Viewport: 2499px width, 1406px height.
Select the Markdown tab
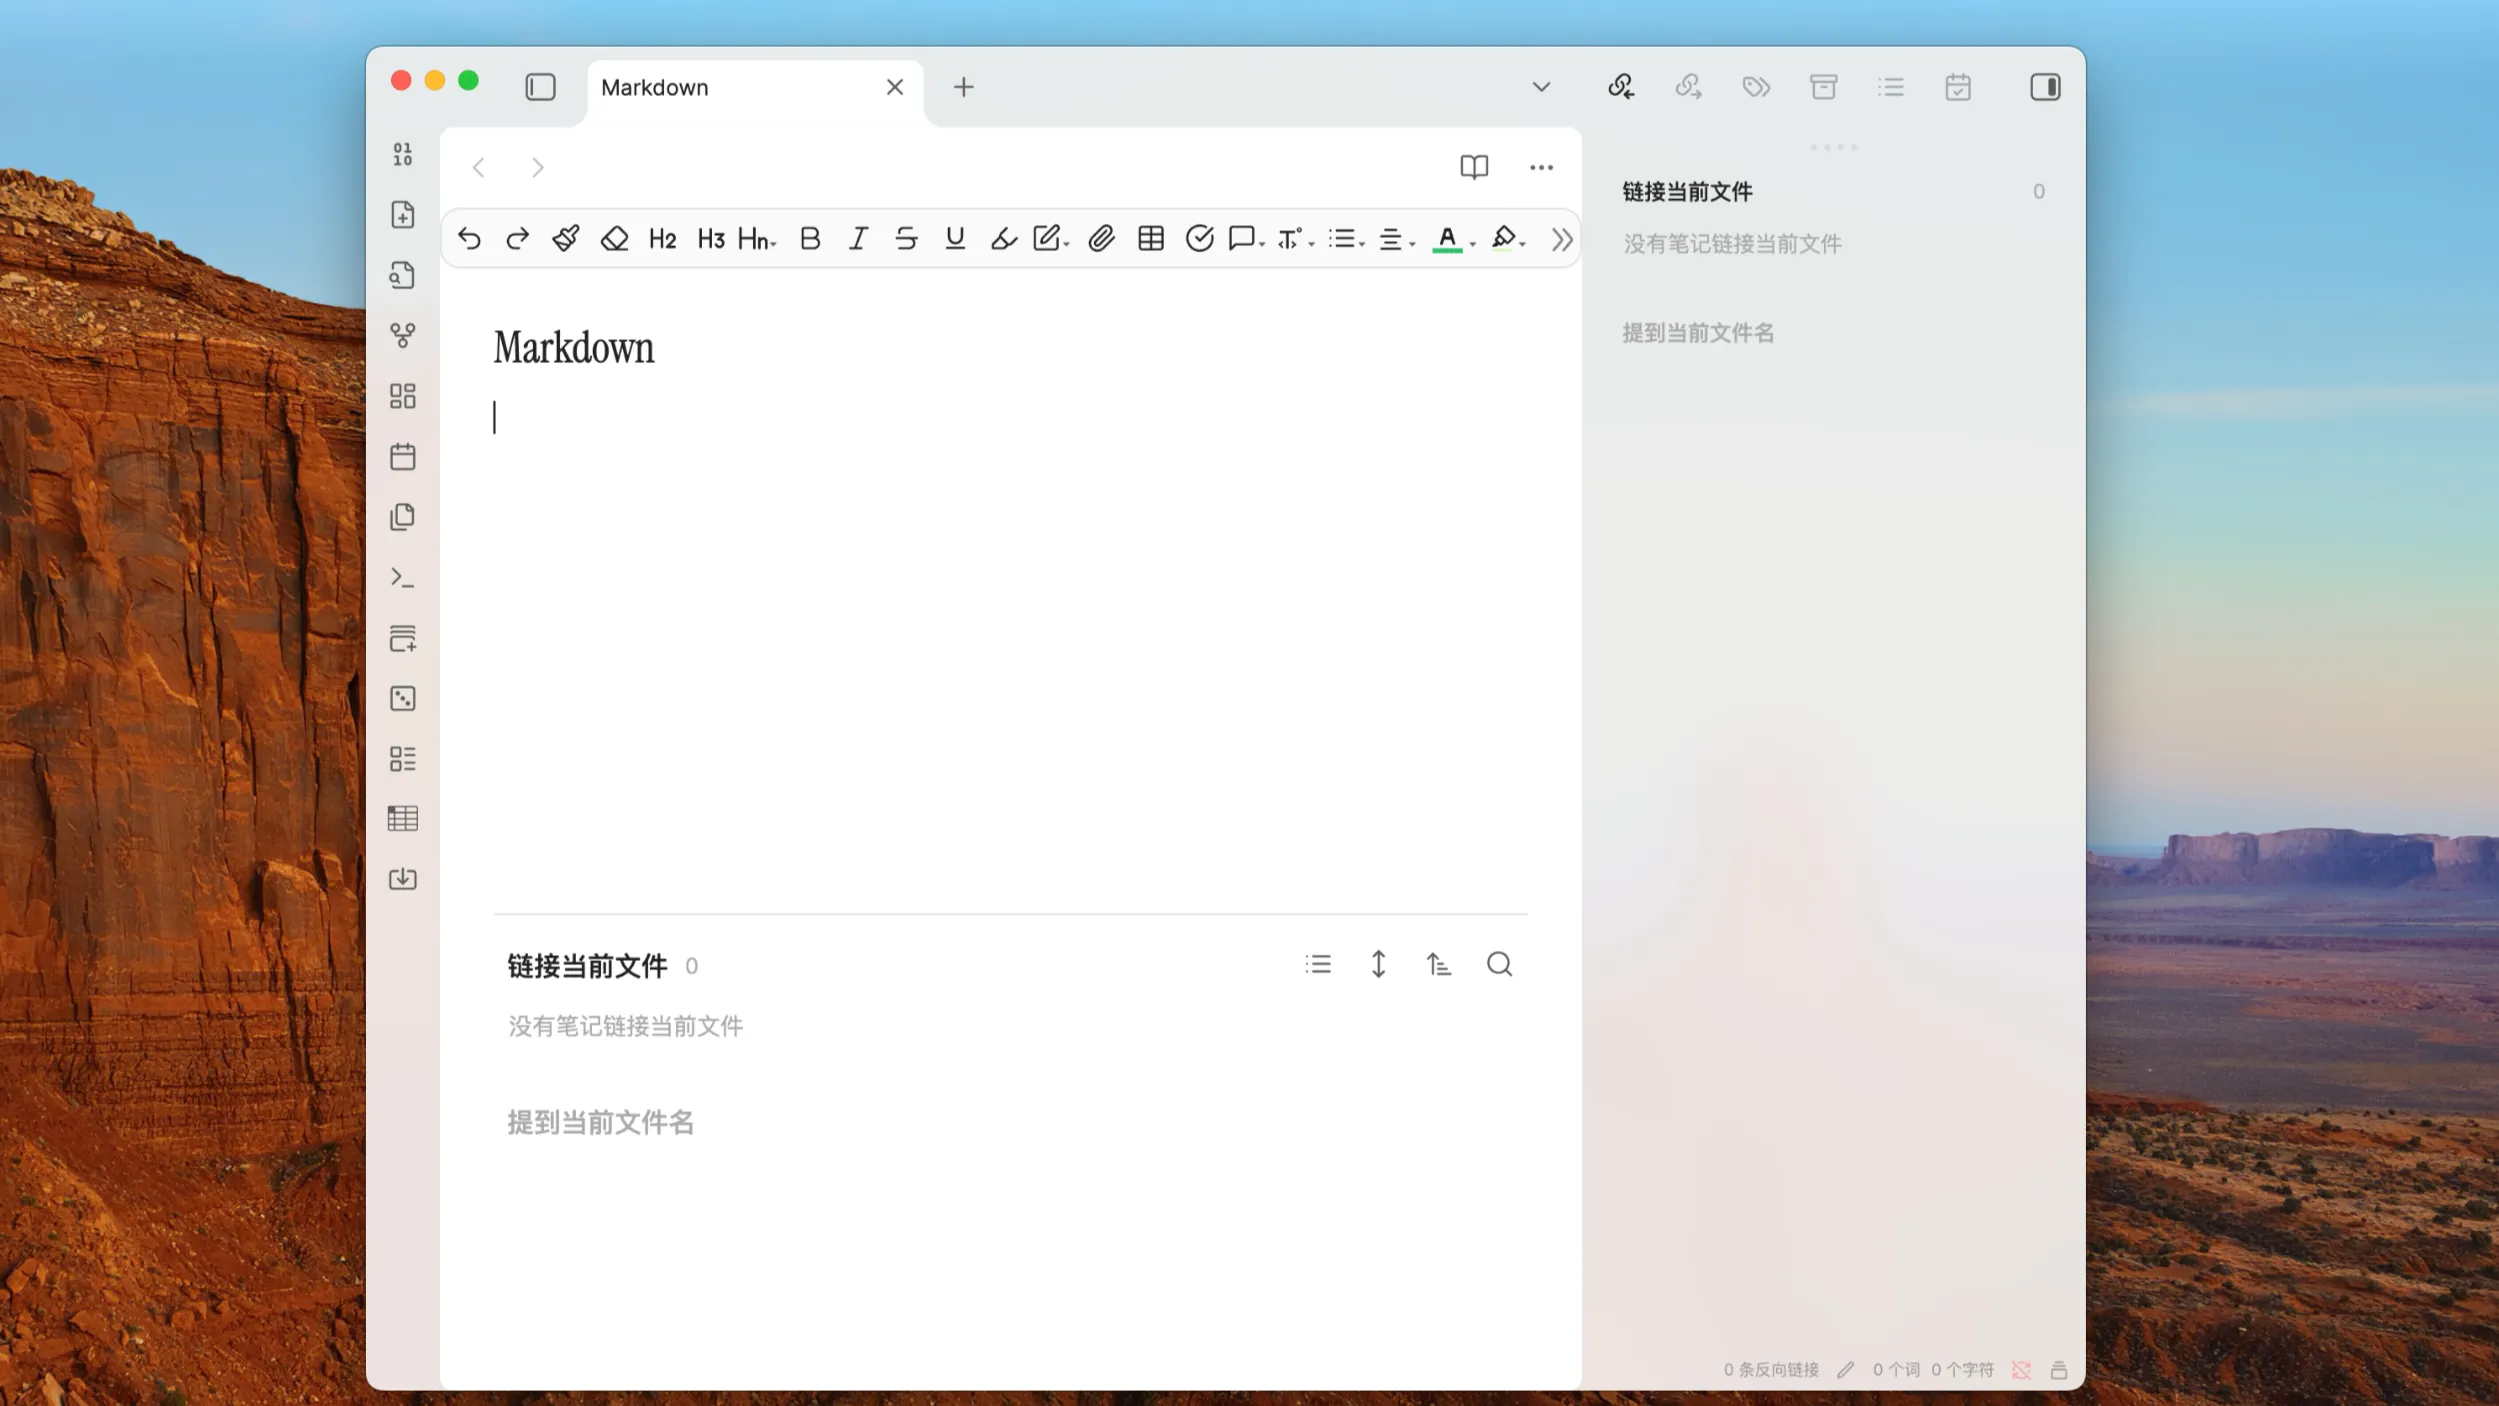(x=655, y=87)
